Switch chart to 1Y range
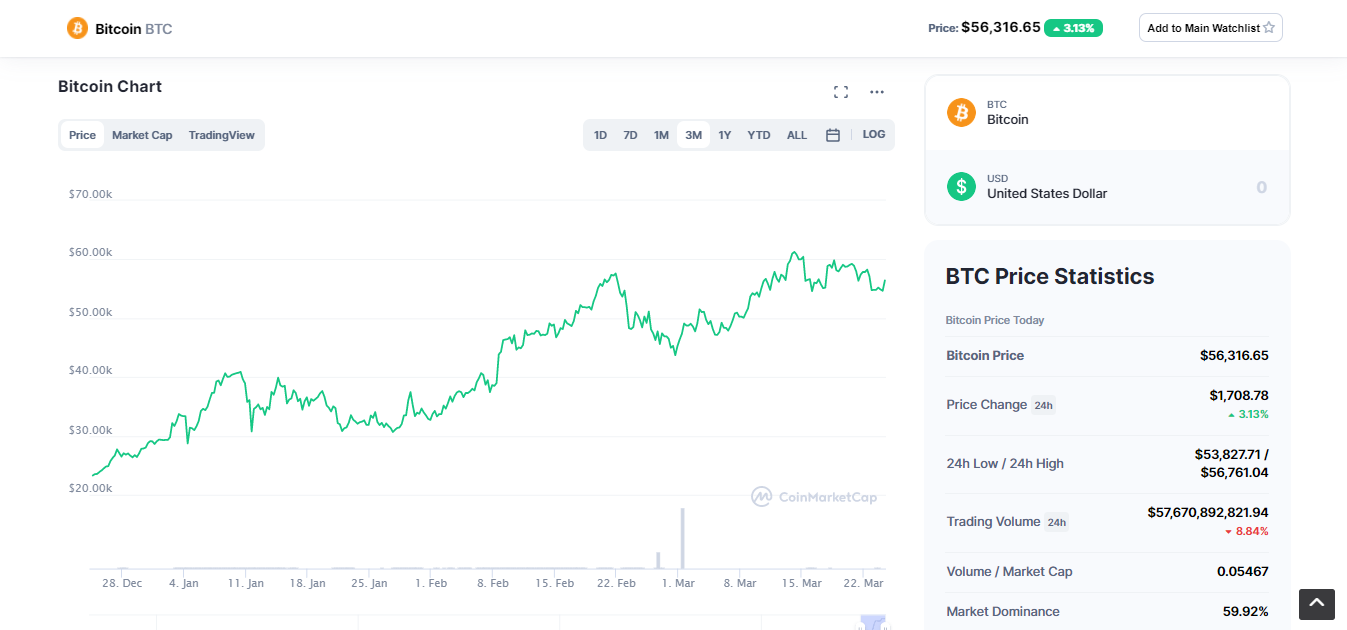The height and width of the screenshot is (630, 1347). pyautogui.click(x=725, y=135)
